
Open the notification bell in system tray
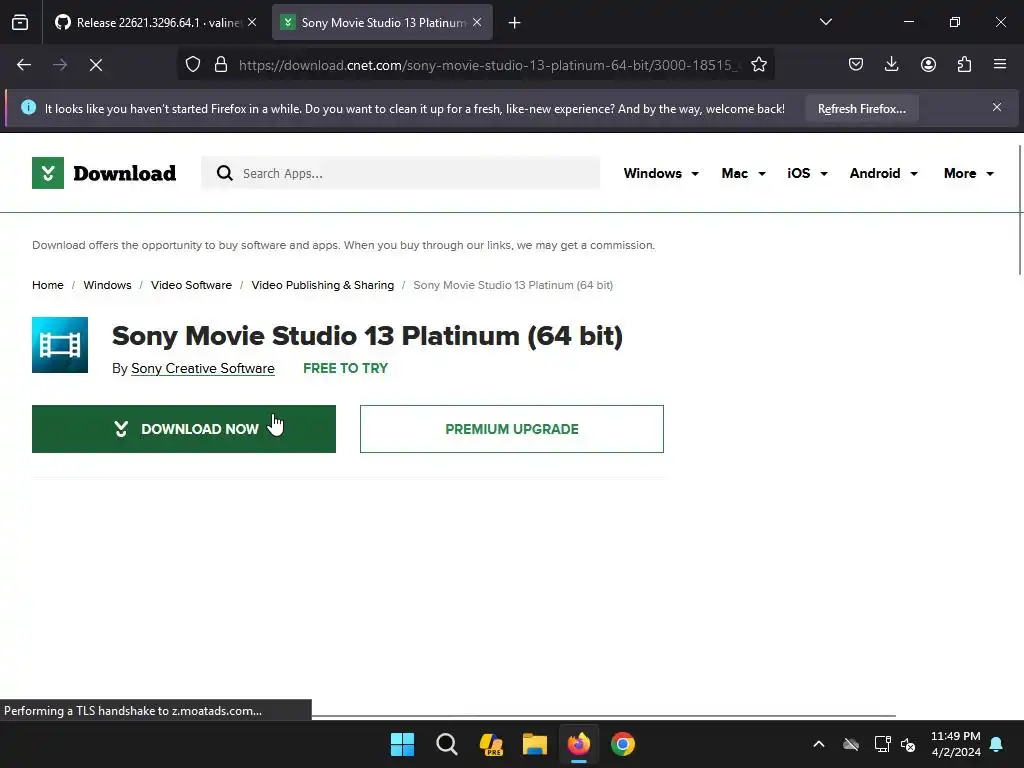click(997, 744)
